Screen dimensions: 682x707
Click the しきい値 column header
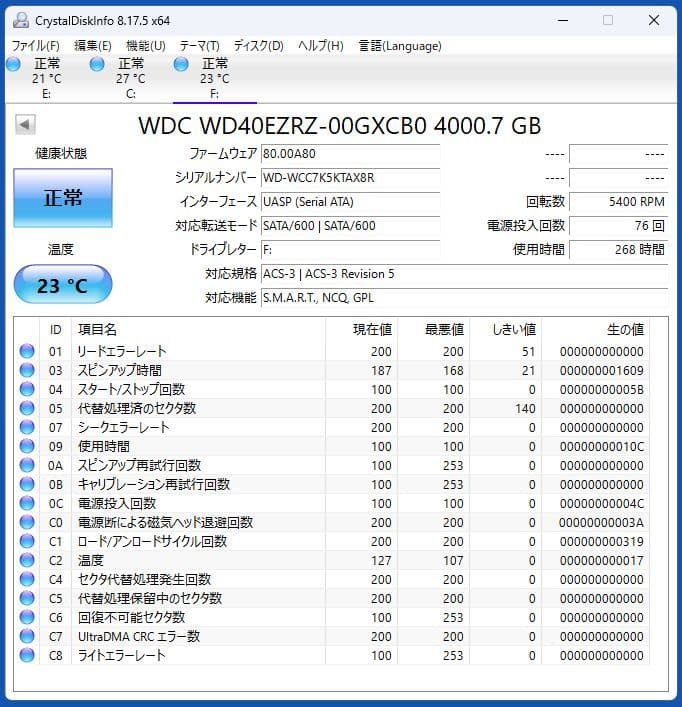514,330
